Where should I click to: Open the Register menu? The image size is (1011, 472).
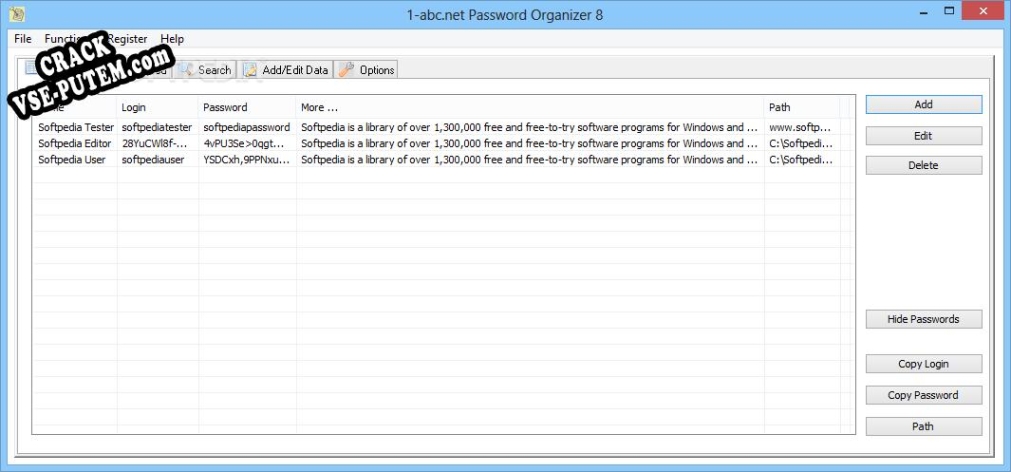[127, 39]
